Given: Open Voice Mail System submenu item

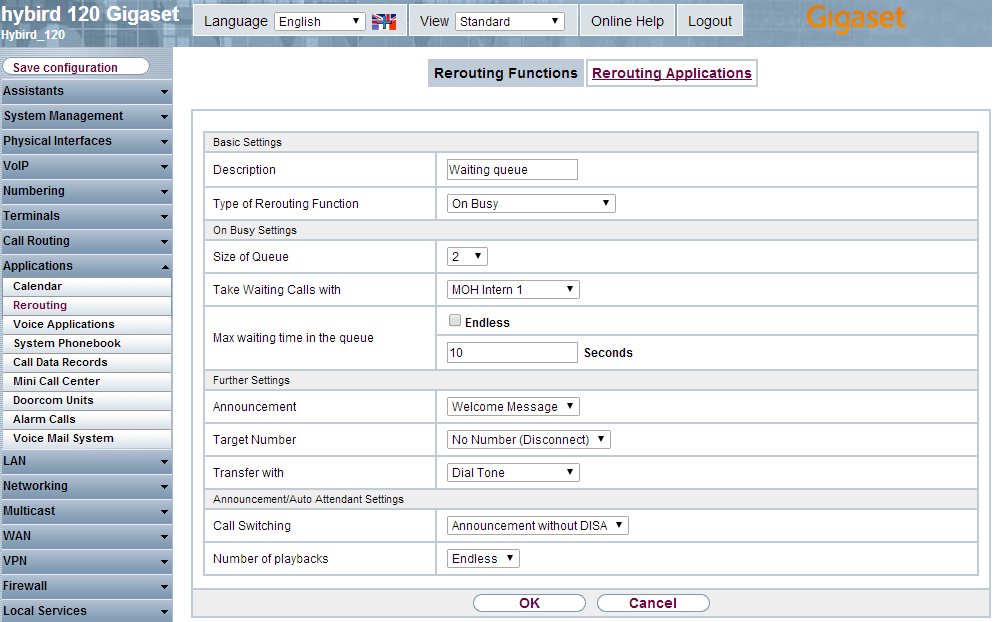Looking at the screenshot, I should click(x=87, y=439).
